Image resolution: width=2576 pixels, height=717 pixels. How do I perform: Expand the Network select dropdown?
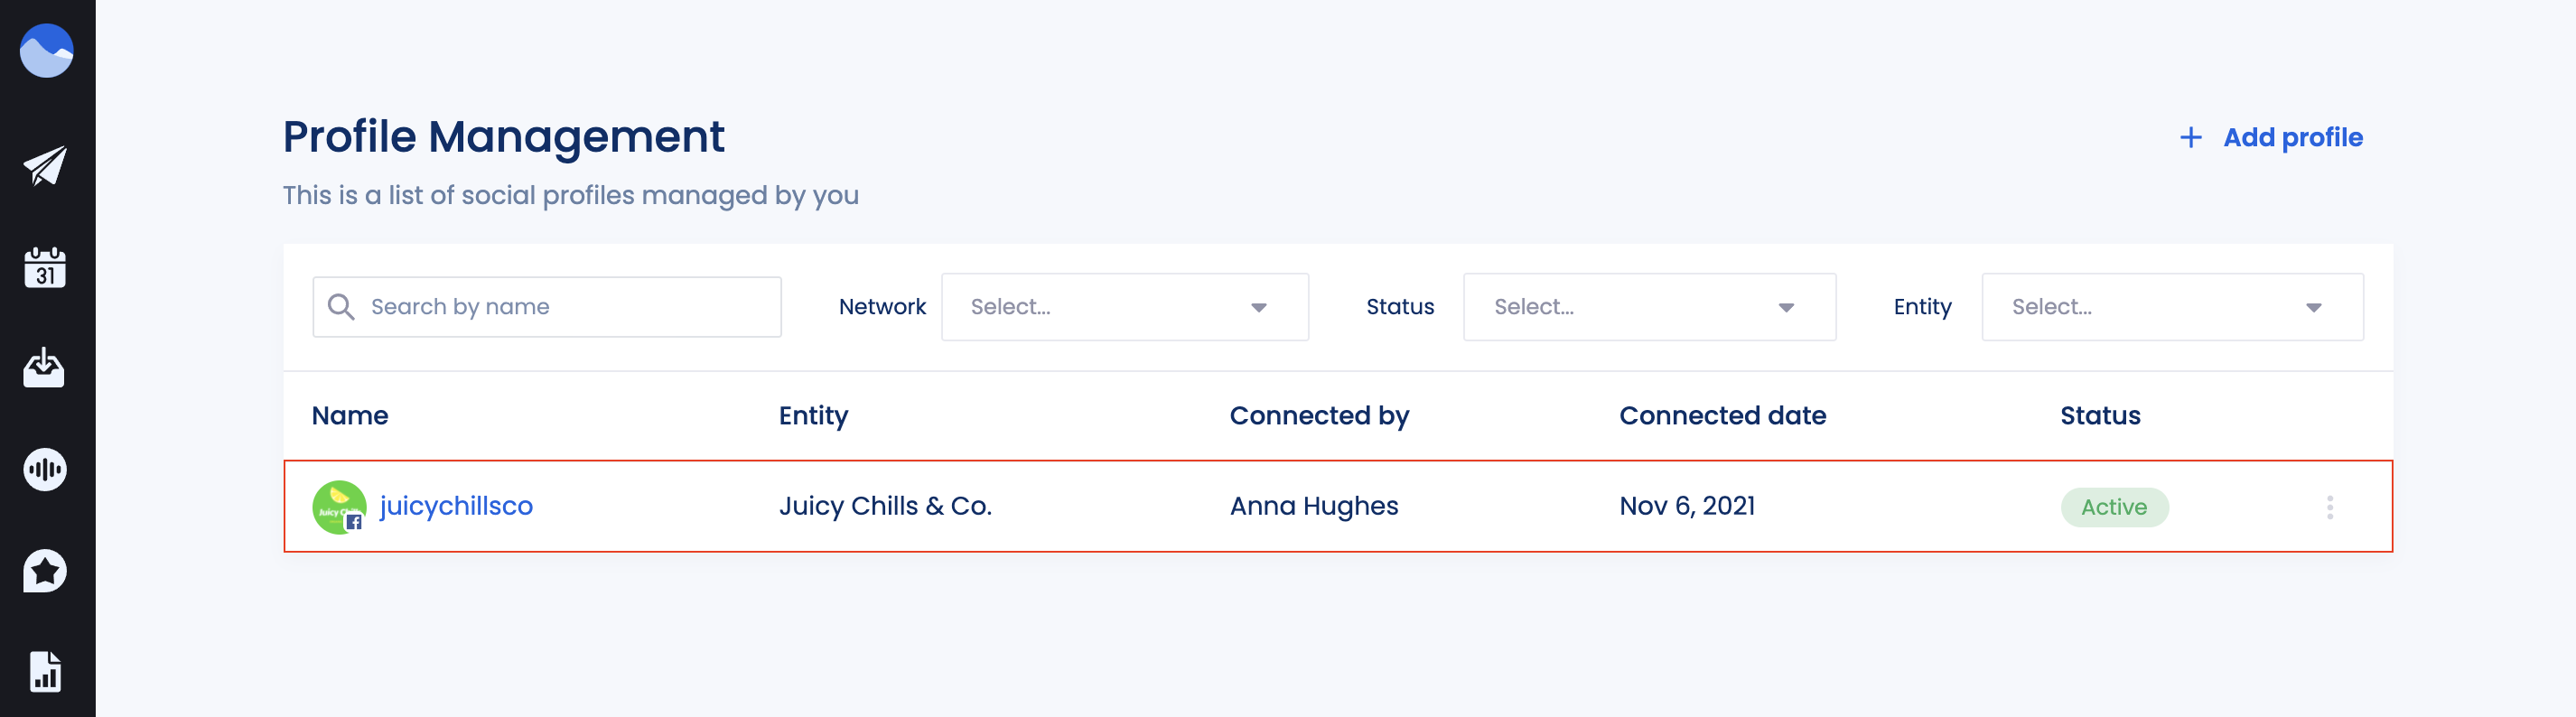point(1124,307)
